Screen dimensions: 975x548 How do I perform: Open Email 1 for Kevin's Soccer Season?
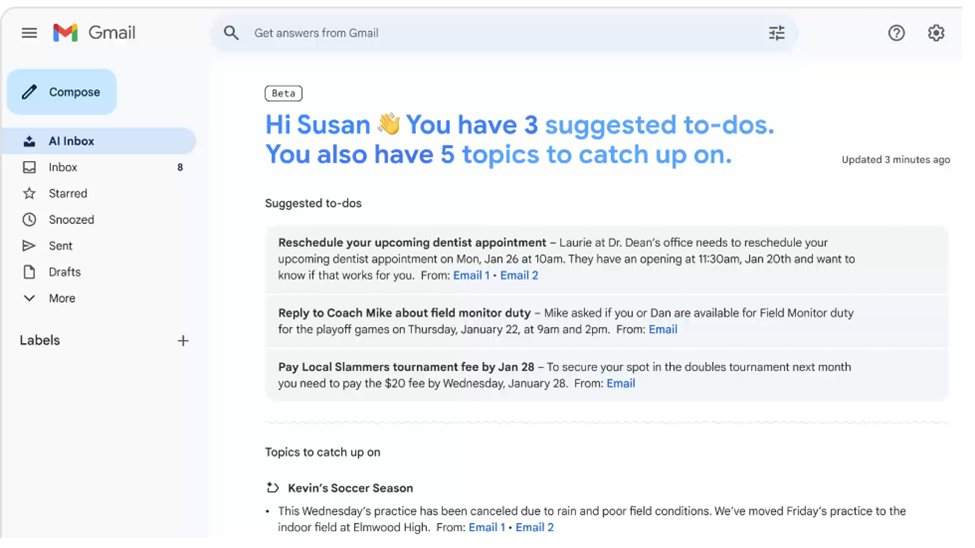click(x=487, y=527)
